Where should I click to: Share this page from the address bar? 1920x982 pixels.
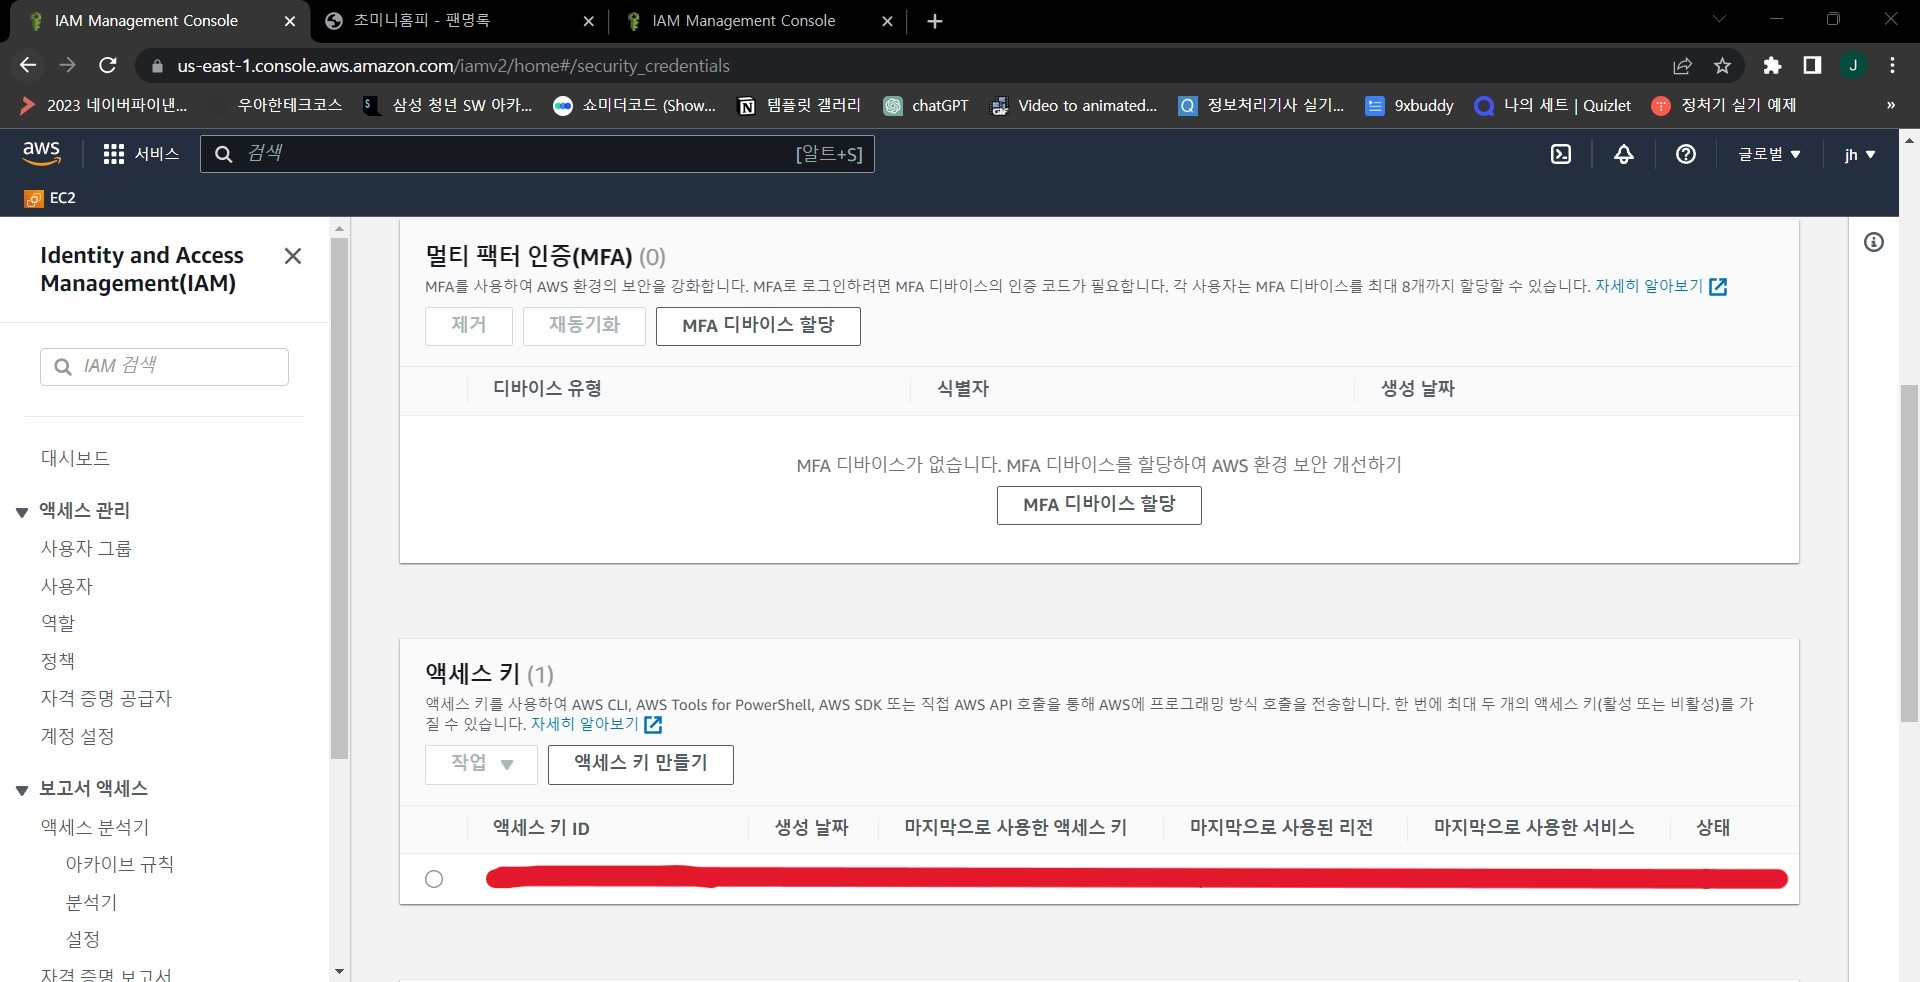click(x=1682, y=65)
